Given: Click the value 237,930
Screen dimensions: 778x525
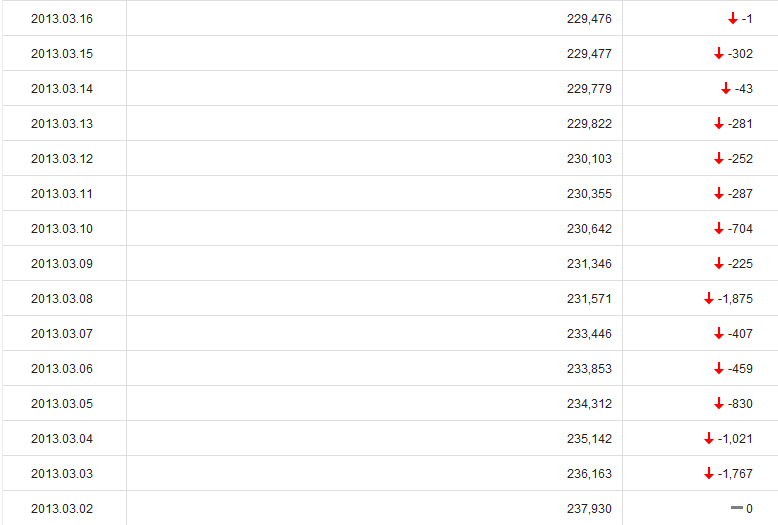Looking at the screenshot, I should click(589, 509).
